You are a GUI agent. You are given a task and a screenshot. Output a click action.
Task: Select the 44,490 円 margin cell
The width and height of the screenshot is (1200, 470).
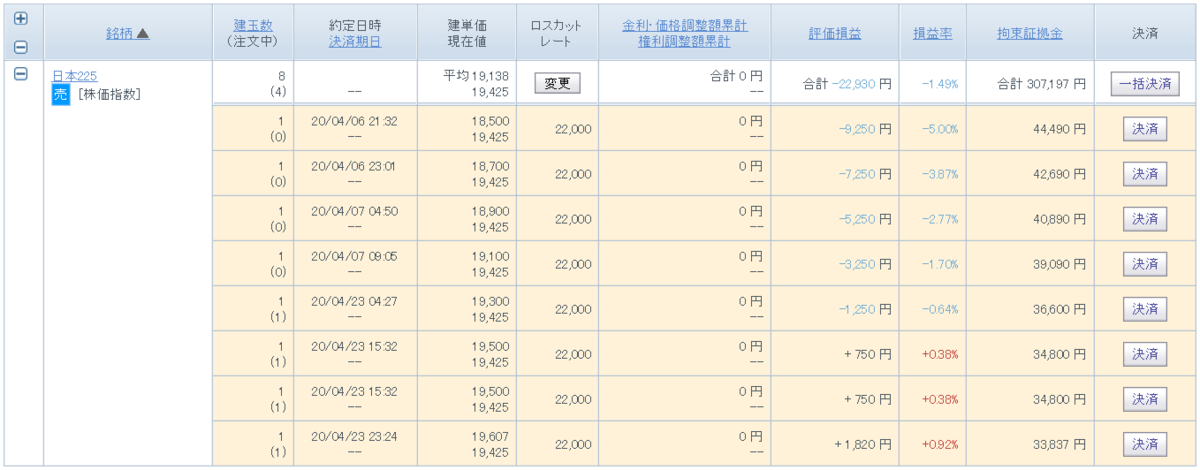1058,128
